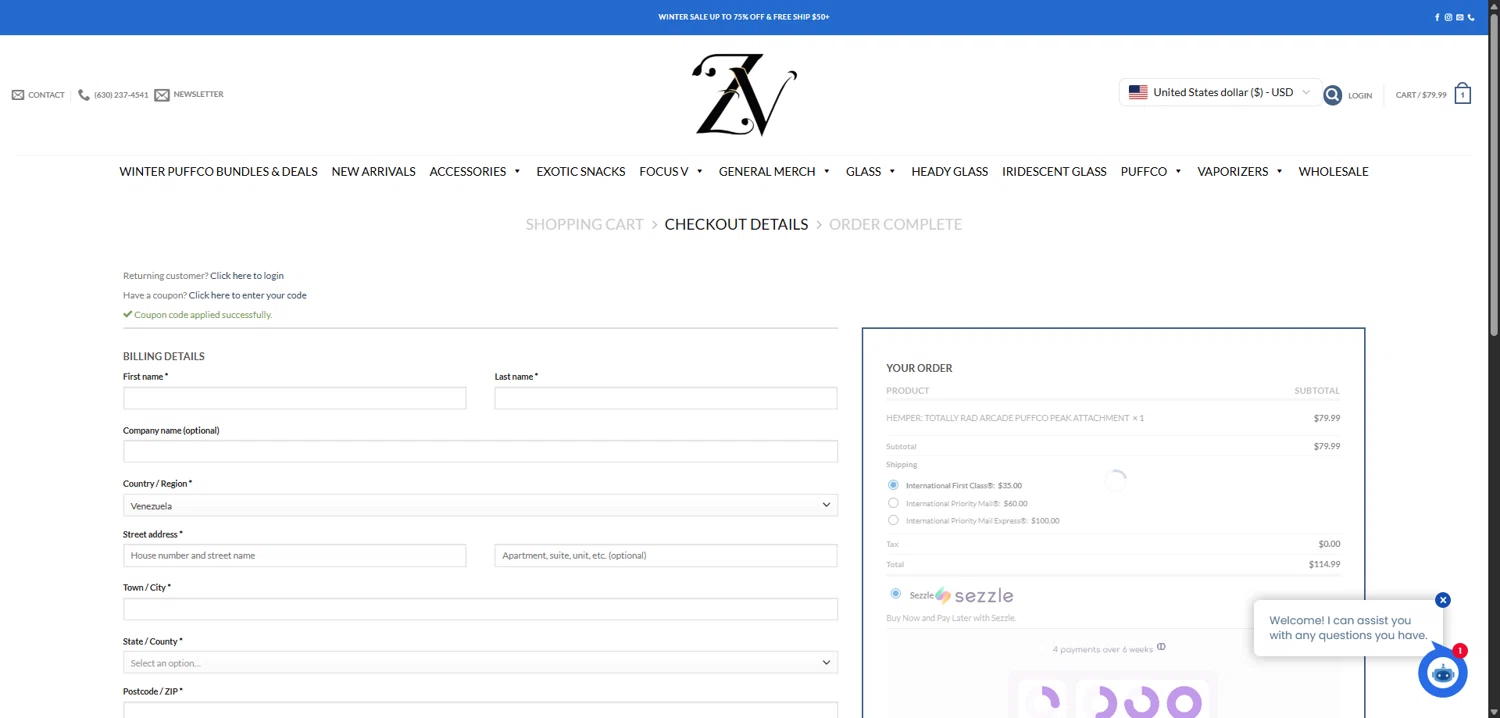Click the Town / City input field
1500x718 pixels.
tap(480, 609)
